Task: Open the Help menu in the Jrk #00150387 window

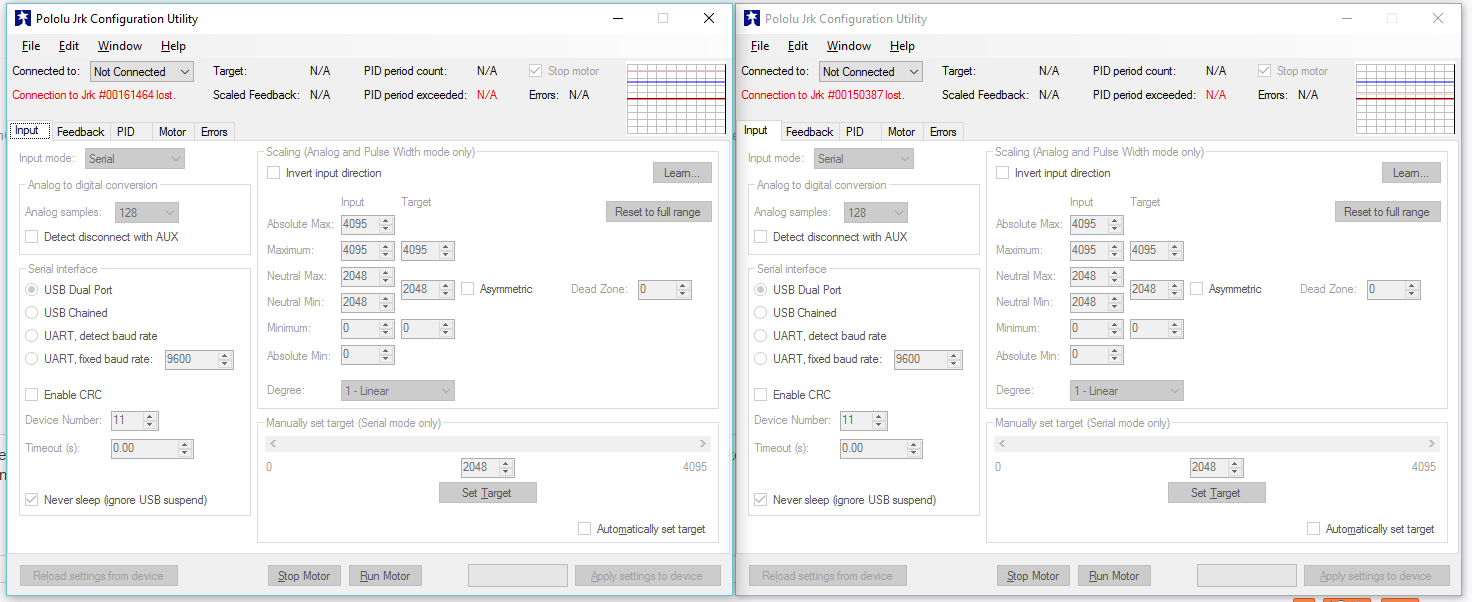Action: [902, 46]
